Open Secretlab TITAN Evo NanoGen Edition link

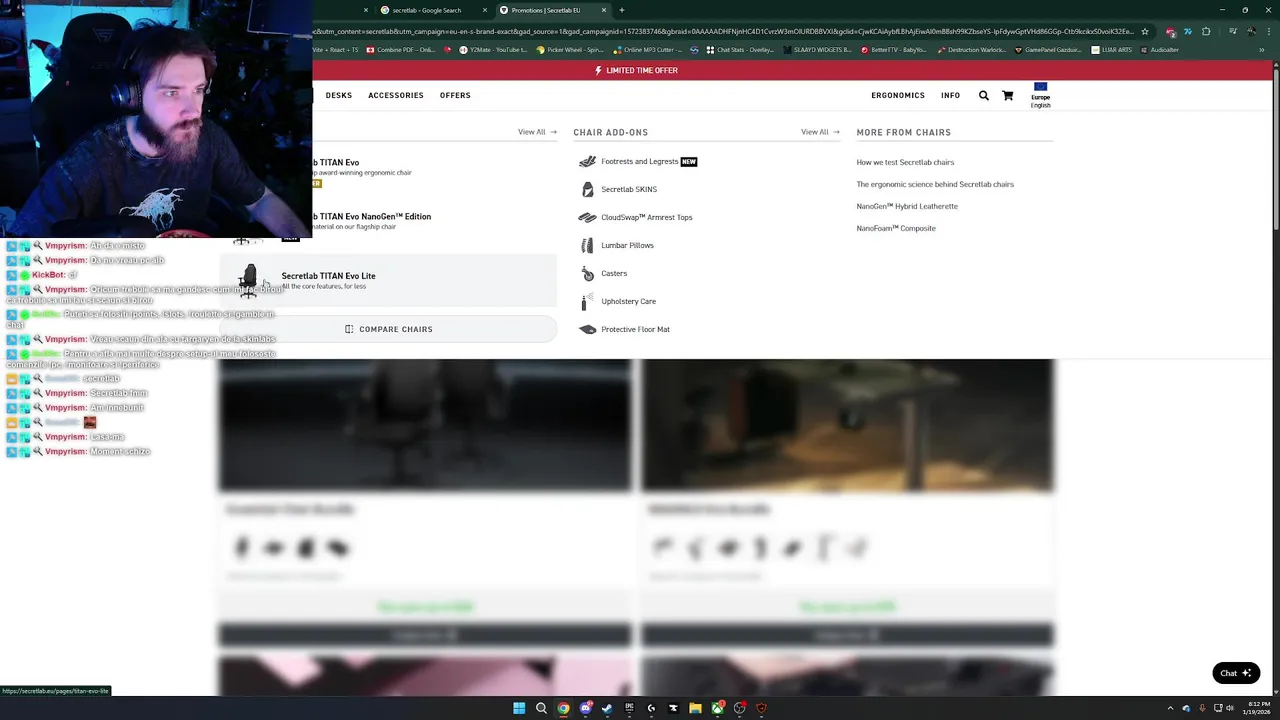pos(372,216)
